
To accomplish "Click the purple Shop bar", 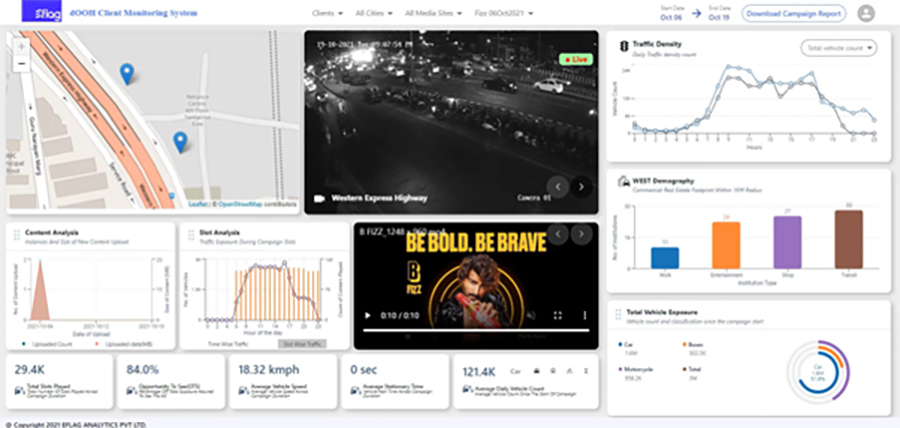I will [x=788, y=242].
